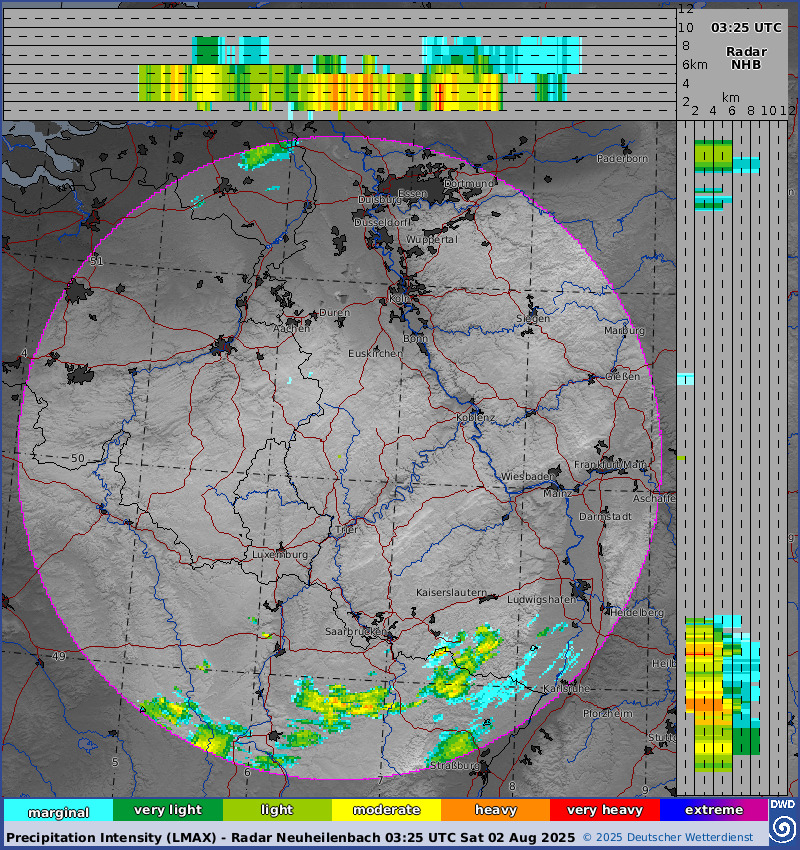
Task: Click the Marburg city label
Action: 624,330
